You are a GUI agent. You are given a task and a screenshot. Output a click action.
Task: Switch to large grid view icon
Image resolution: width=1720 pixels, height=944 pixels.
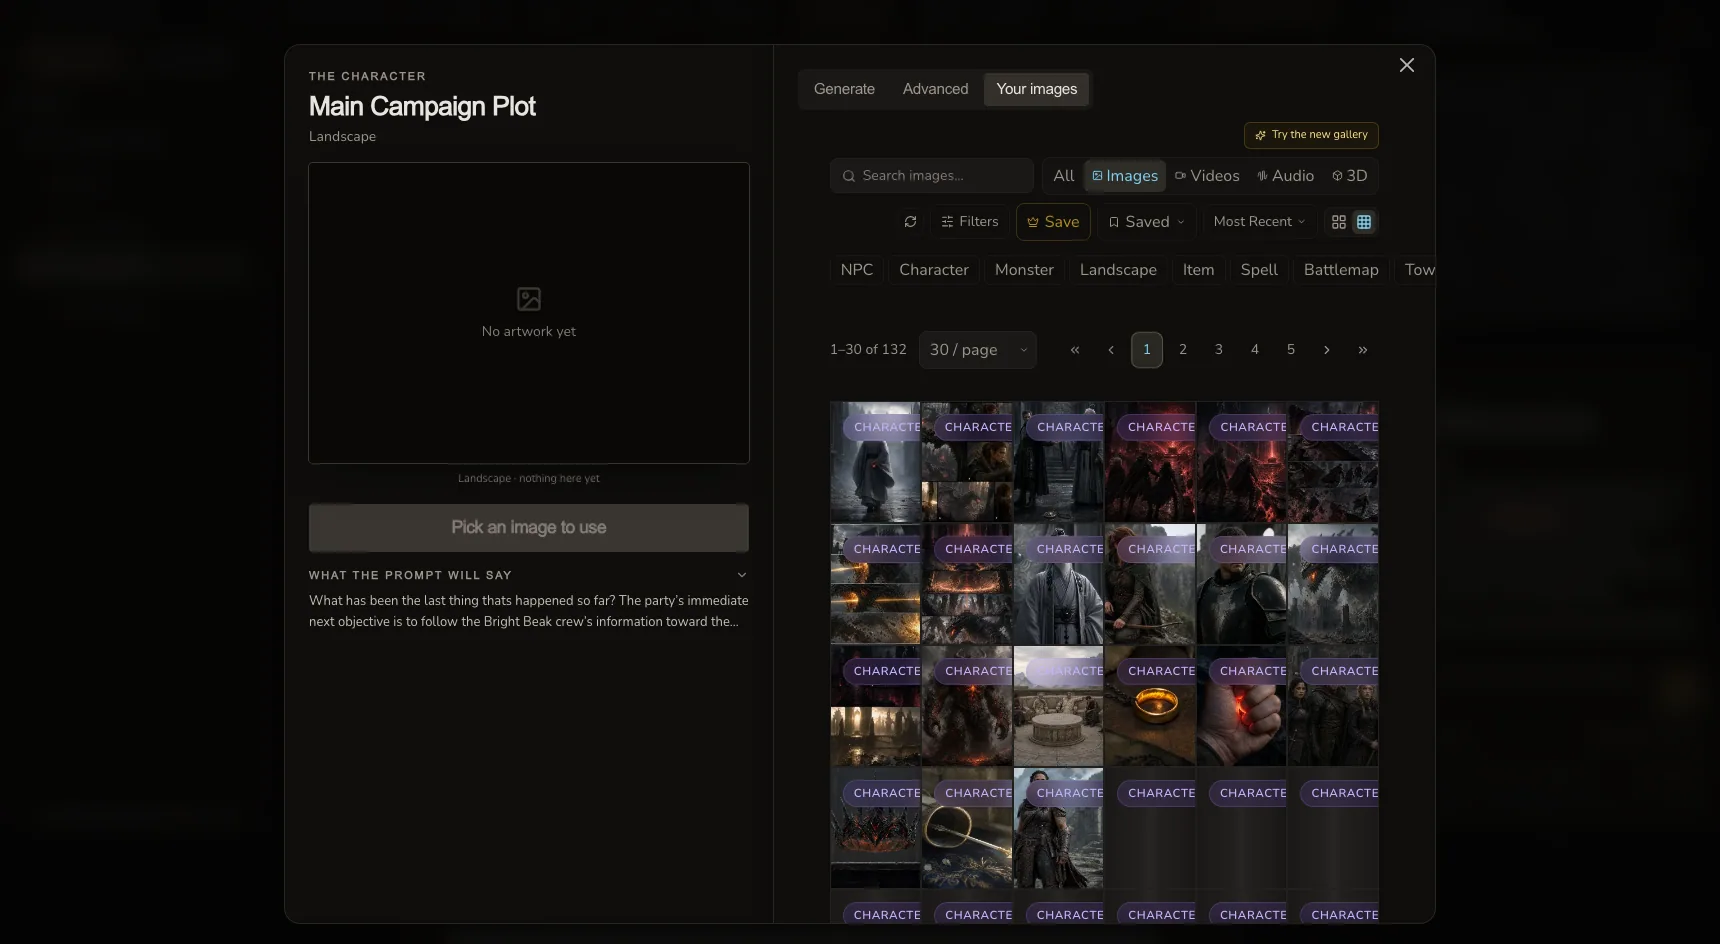coord(1339,222)
